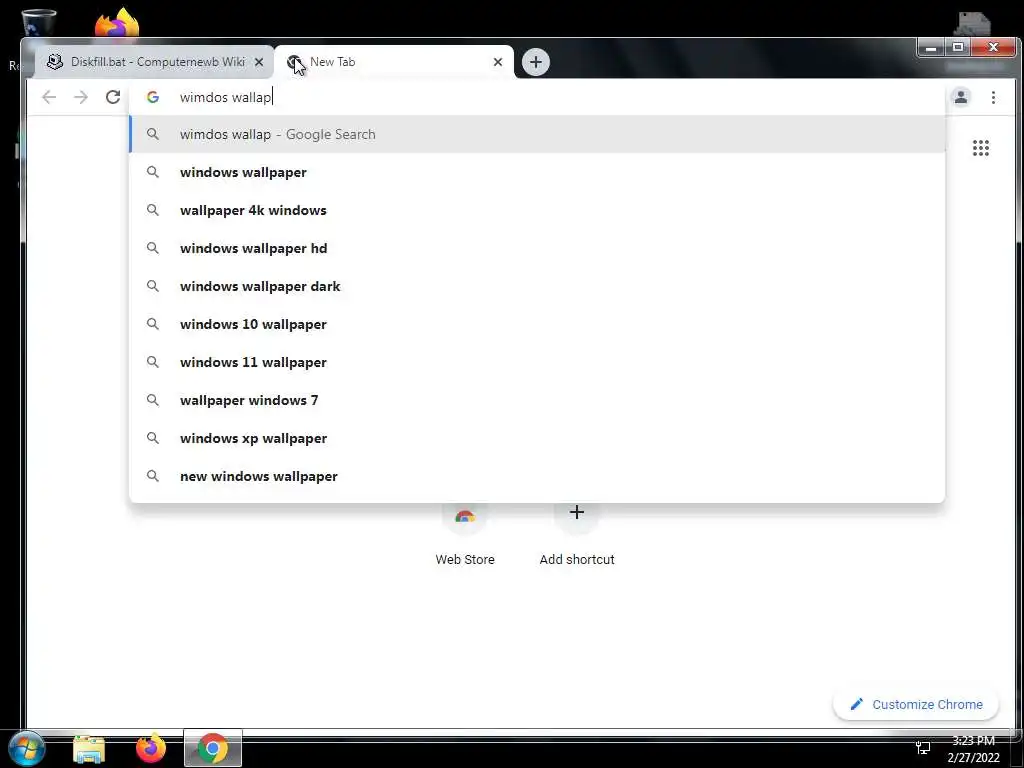Click the Chrome taskbar icon
Viewport: 1024px width, 768px height.
pyautogui.click(x=213, y=748)
